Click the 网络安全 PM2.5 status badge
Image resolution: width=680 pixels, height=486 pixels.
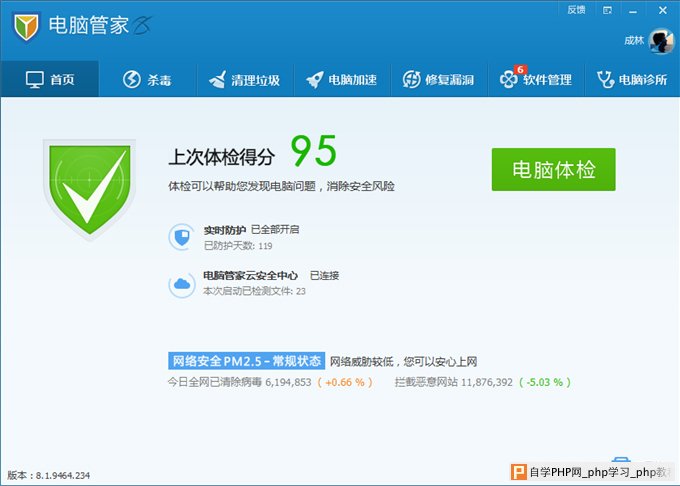(x=246, y=361)
